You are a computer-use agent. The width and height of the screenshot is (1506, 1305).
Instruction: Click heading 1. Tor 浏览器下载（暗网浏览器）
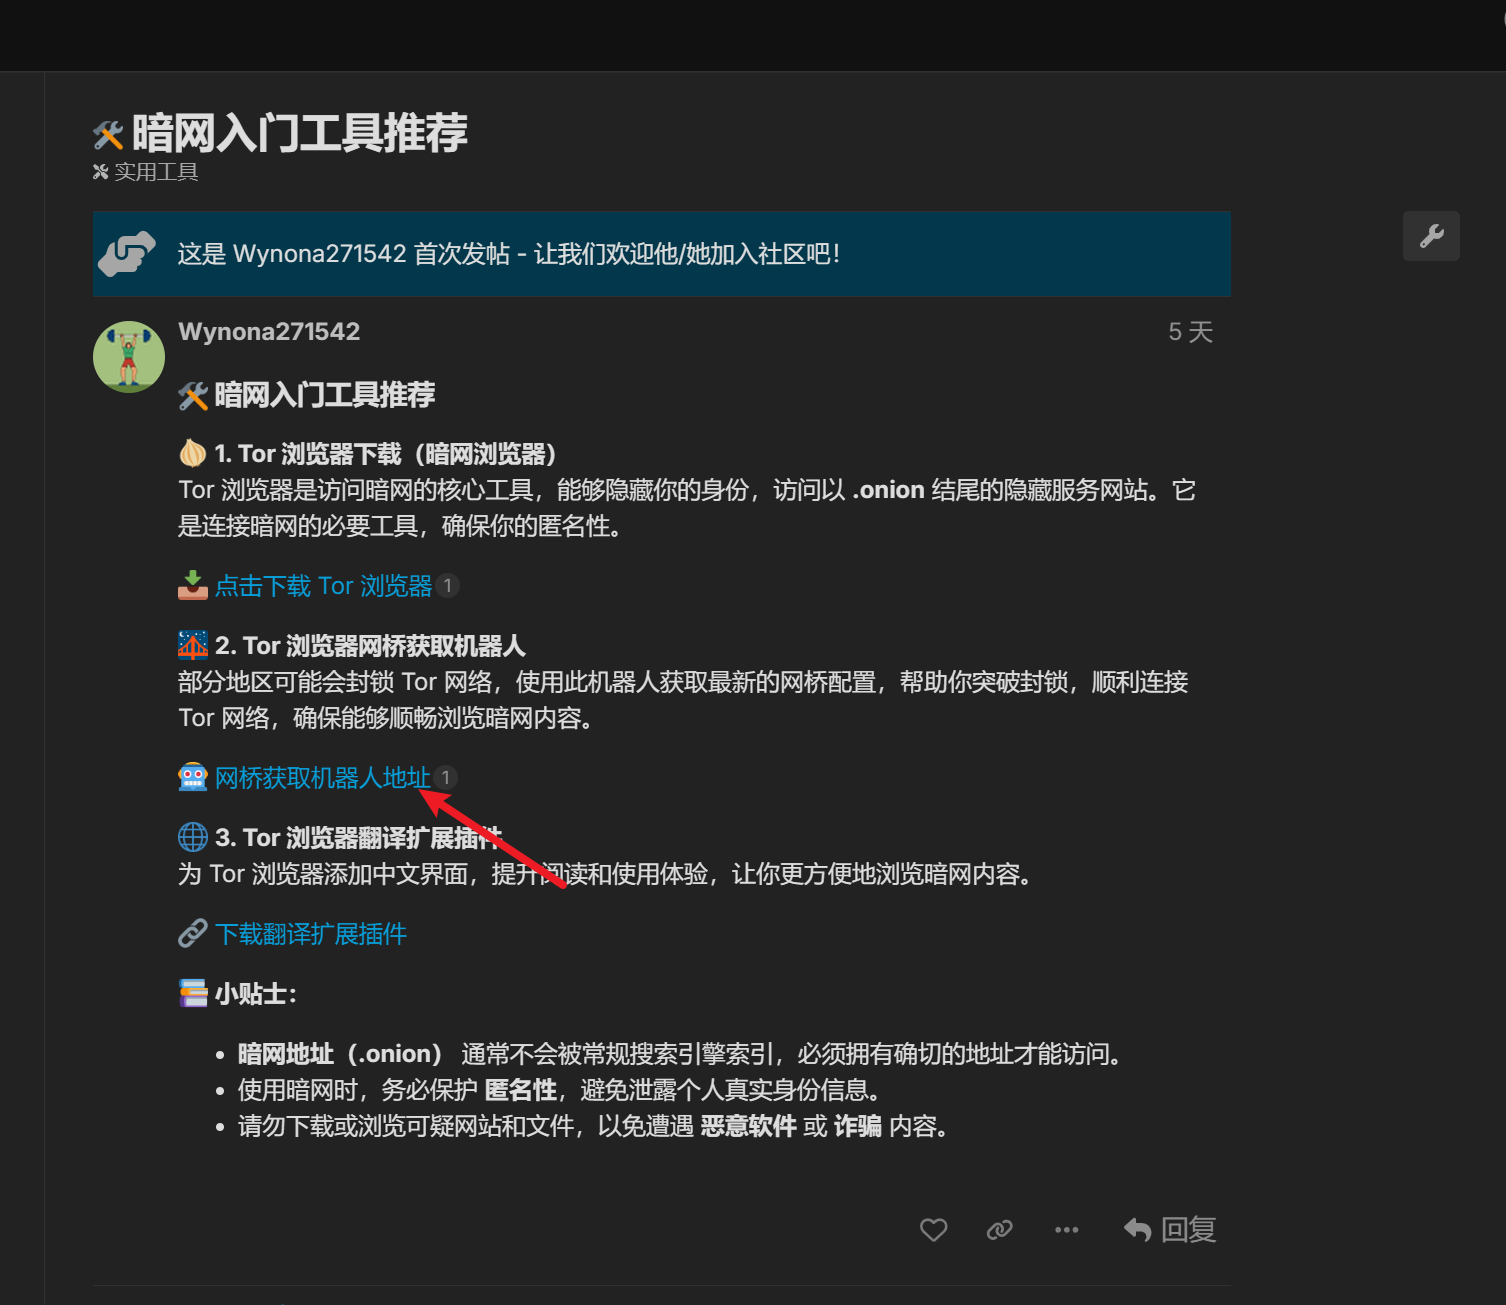pyautogui.click(x=385, y=454)
